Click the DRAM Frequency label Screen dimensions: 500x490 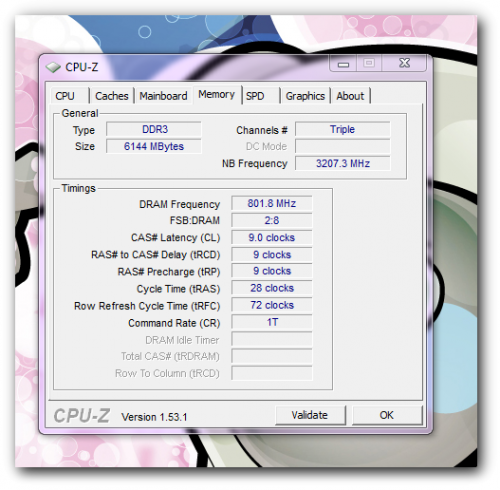point(179,204)
